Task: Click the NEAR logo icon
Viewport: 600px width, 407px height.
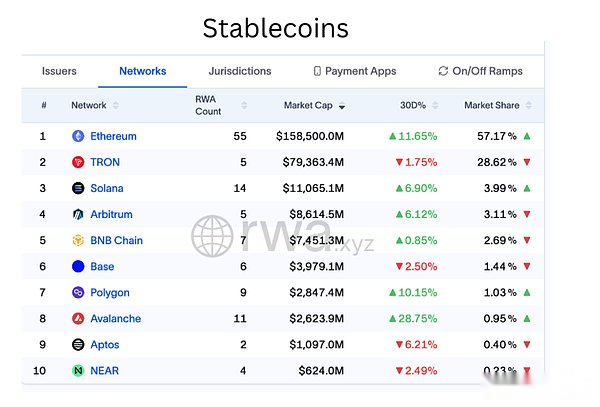Action: pyautogui.click(x=78, y=371)
